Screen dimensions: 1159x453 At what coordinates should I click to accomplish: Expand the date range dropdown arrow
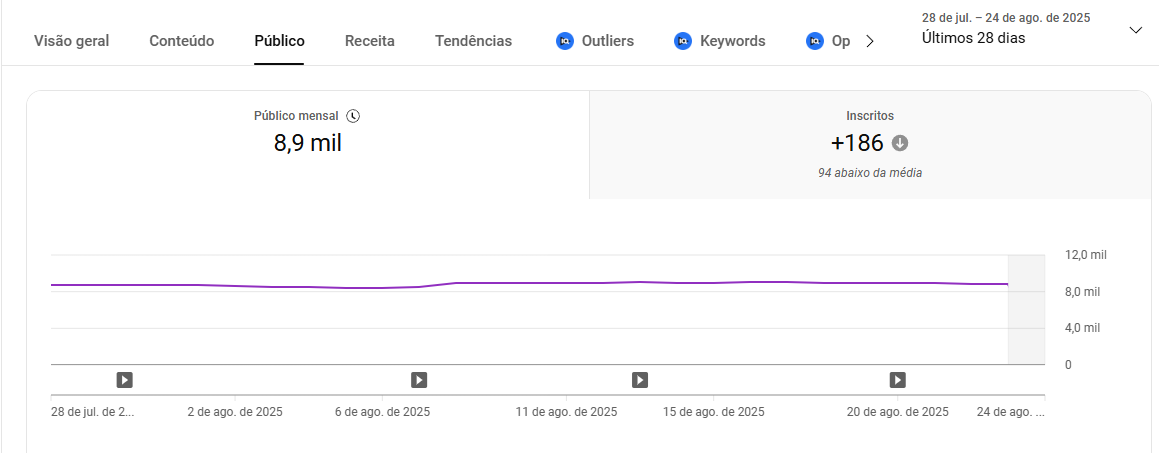pos(1135,30)
